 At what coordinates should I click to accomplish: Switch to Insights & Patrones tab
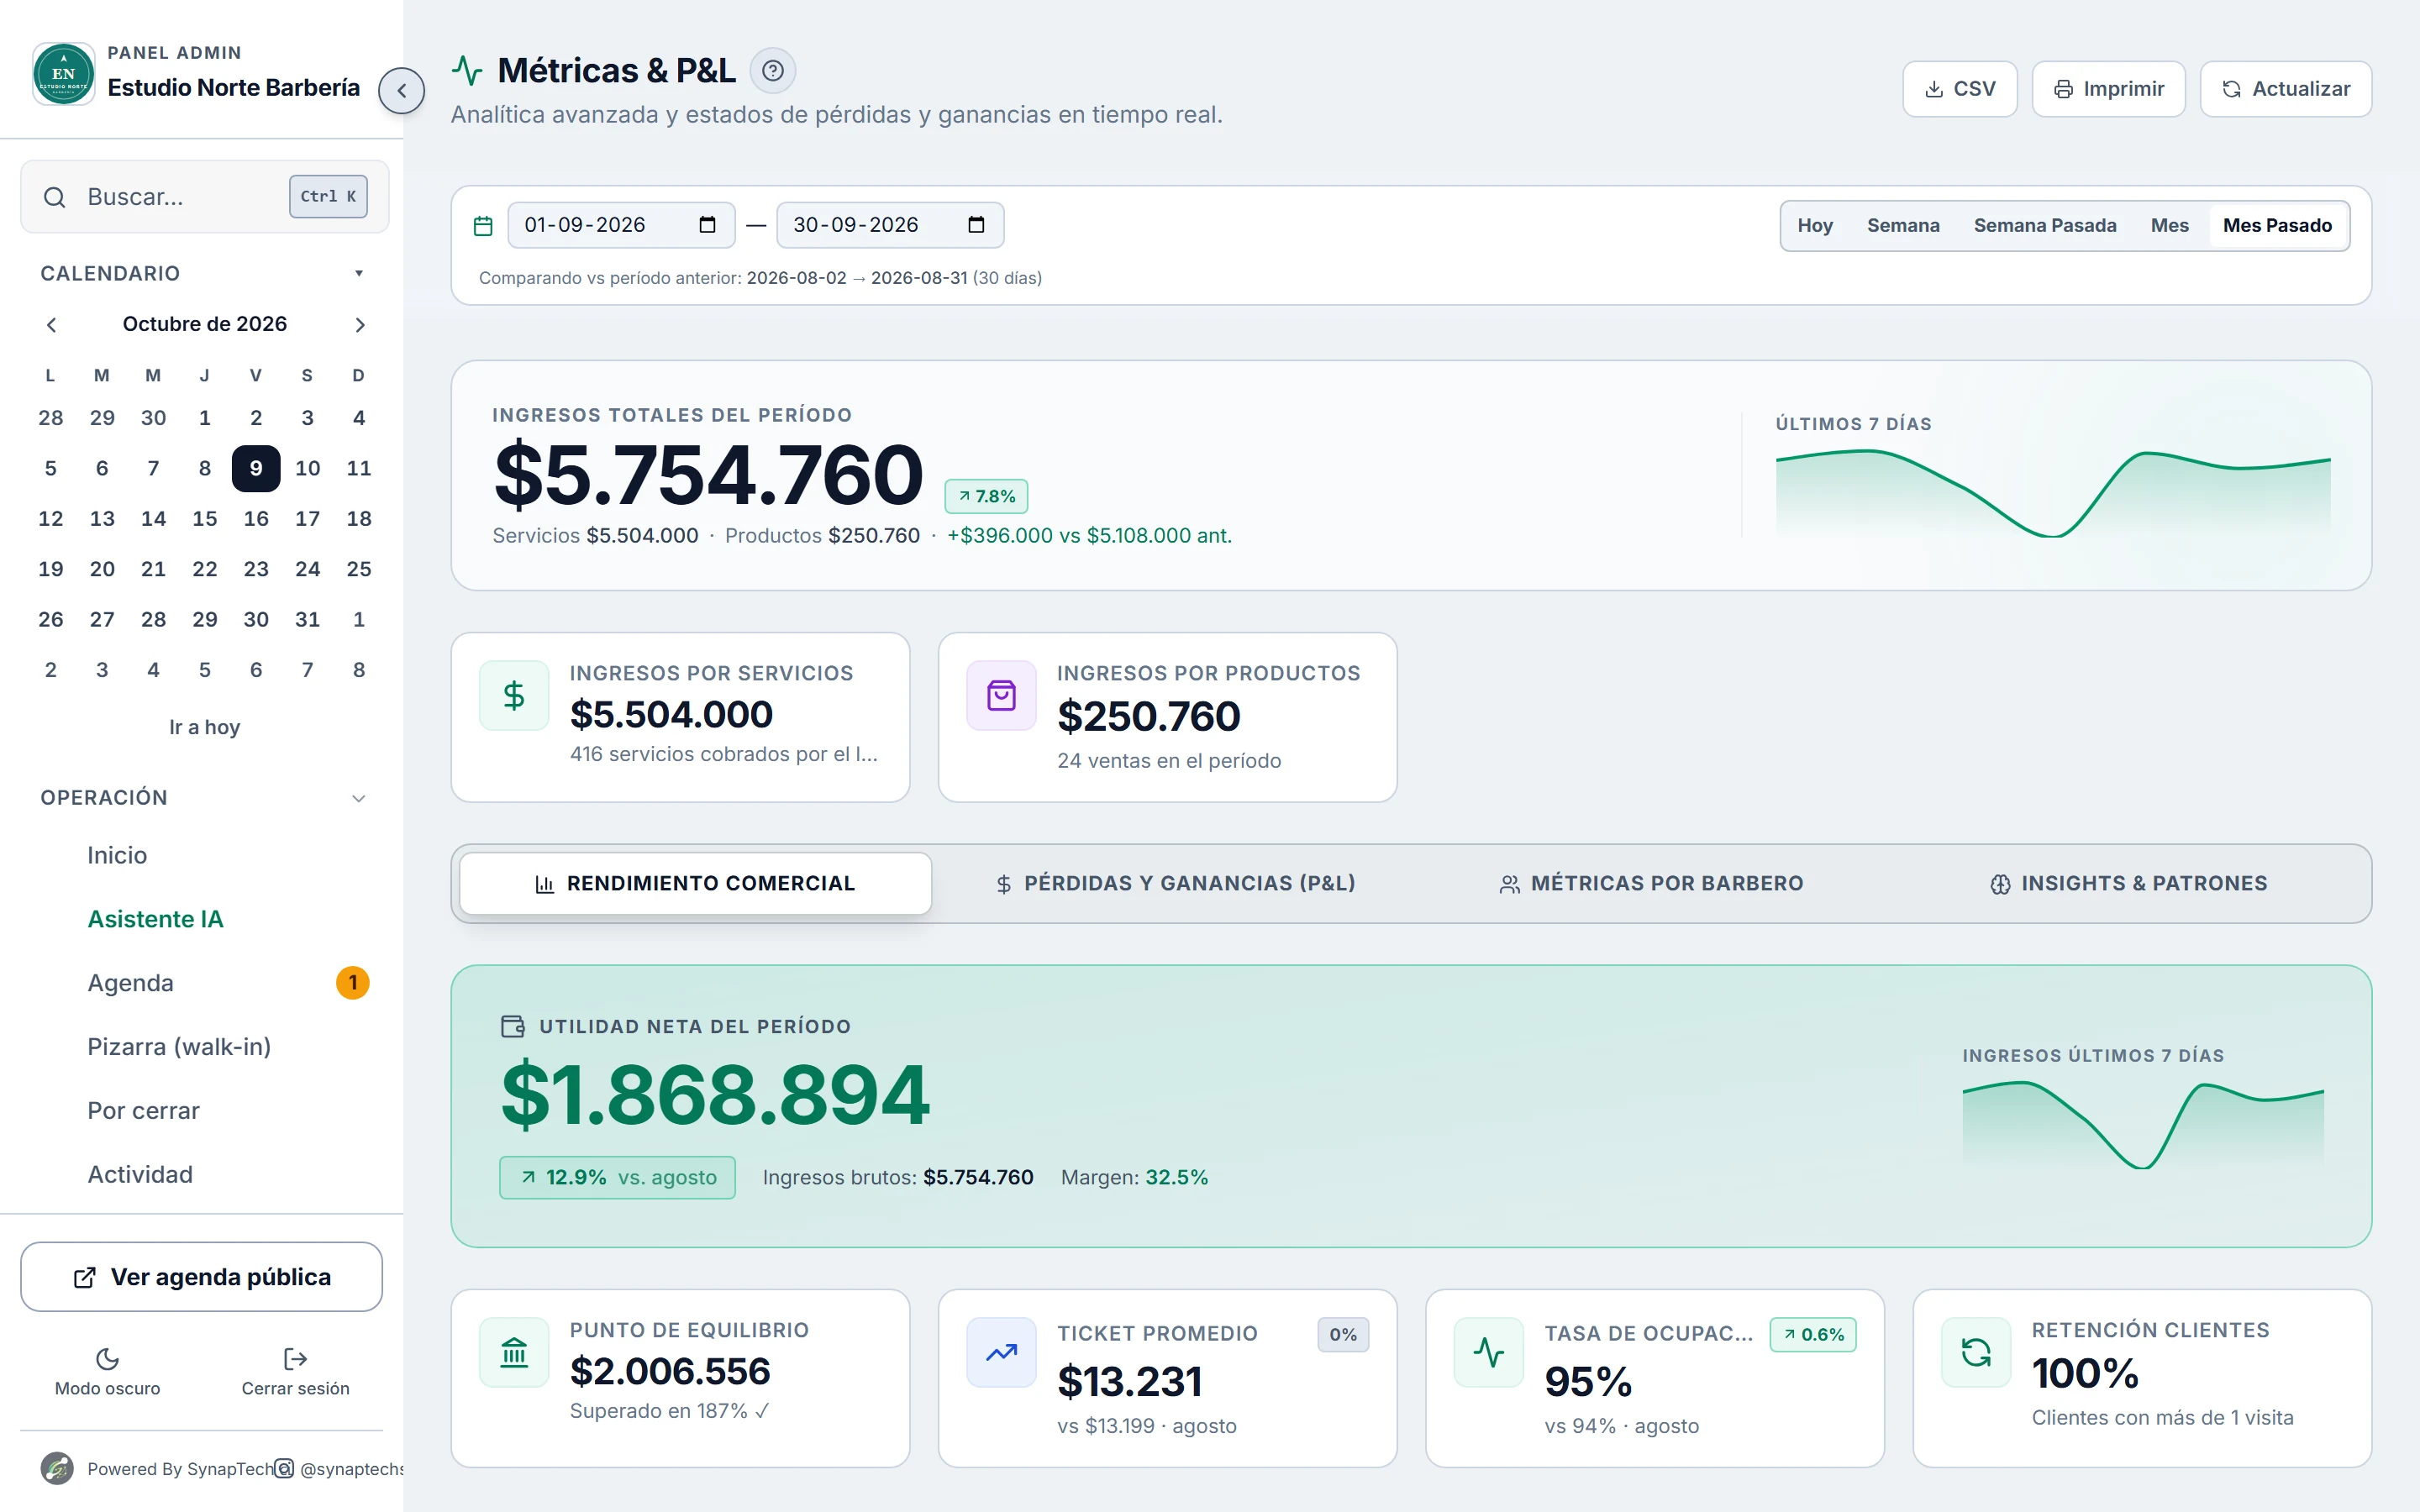tap(2128, 883)
